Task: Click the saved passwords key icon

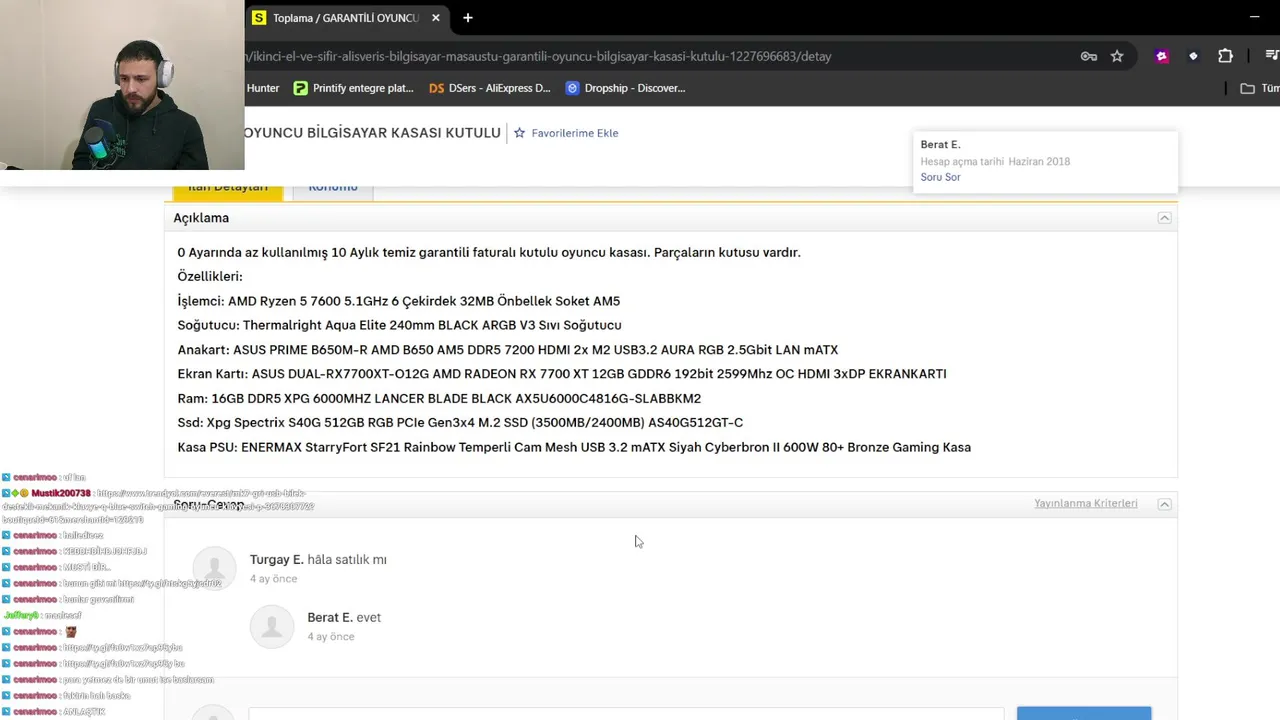Action: click(x=1089, y=56)
